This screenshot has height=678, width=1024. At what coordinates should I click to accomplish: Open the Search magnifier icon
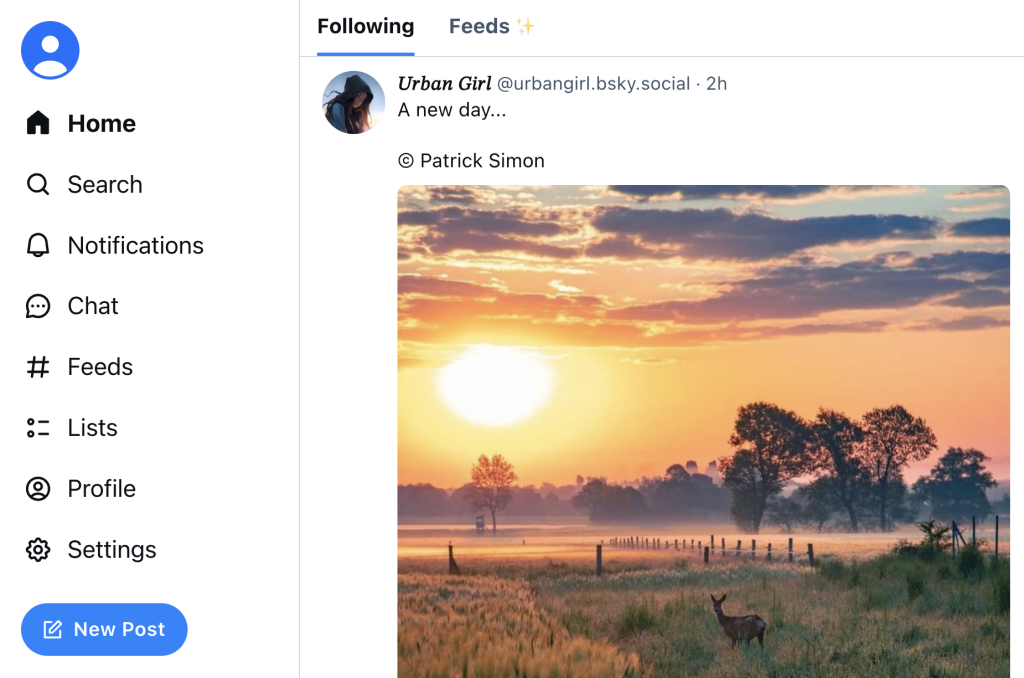tap(37, 184)
